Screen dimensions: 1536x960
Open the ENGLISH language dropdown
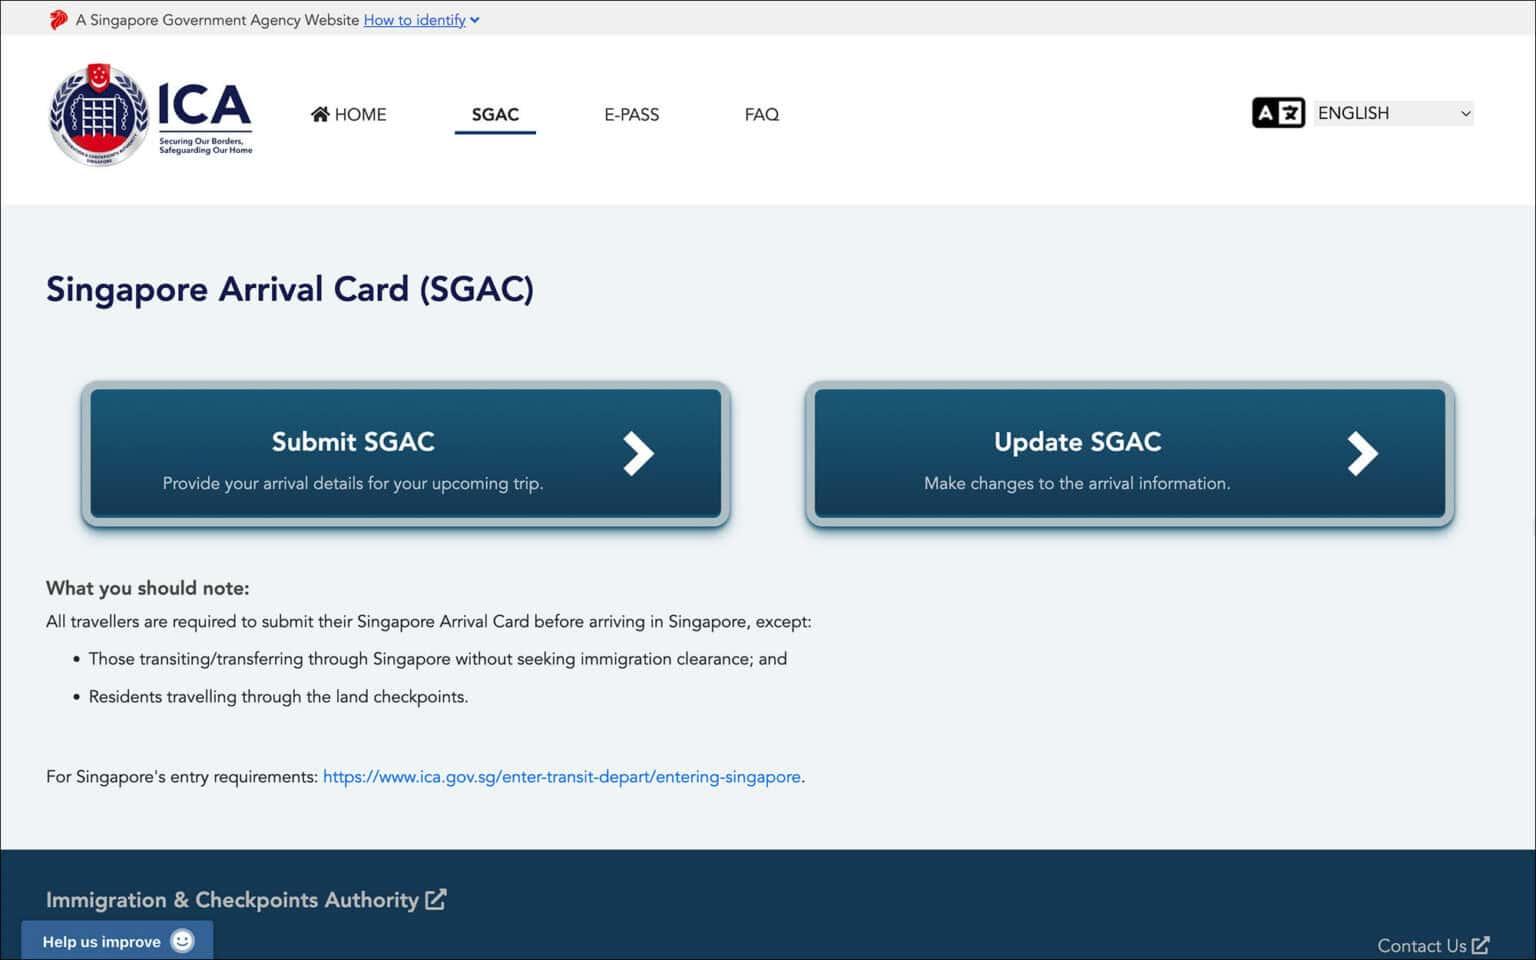pyautogui.click(x=1392, y=113)
